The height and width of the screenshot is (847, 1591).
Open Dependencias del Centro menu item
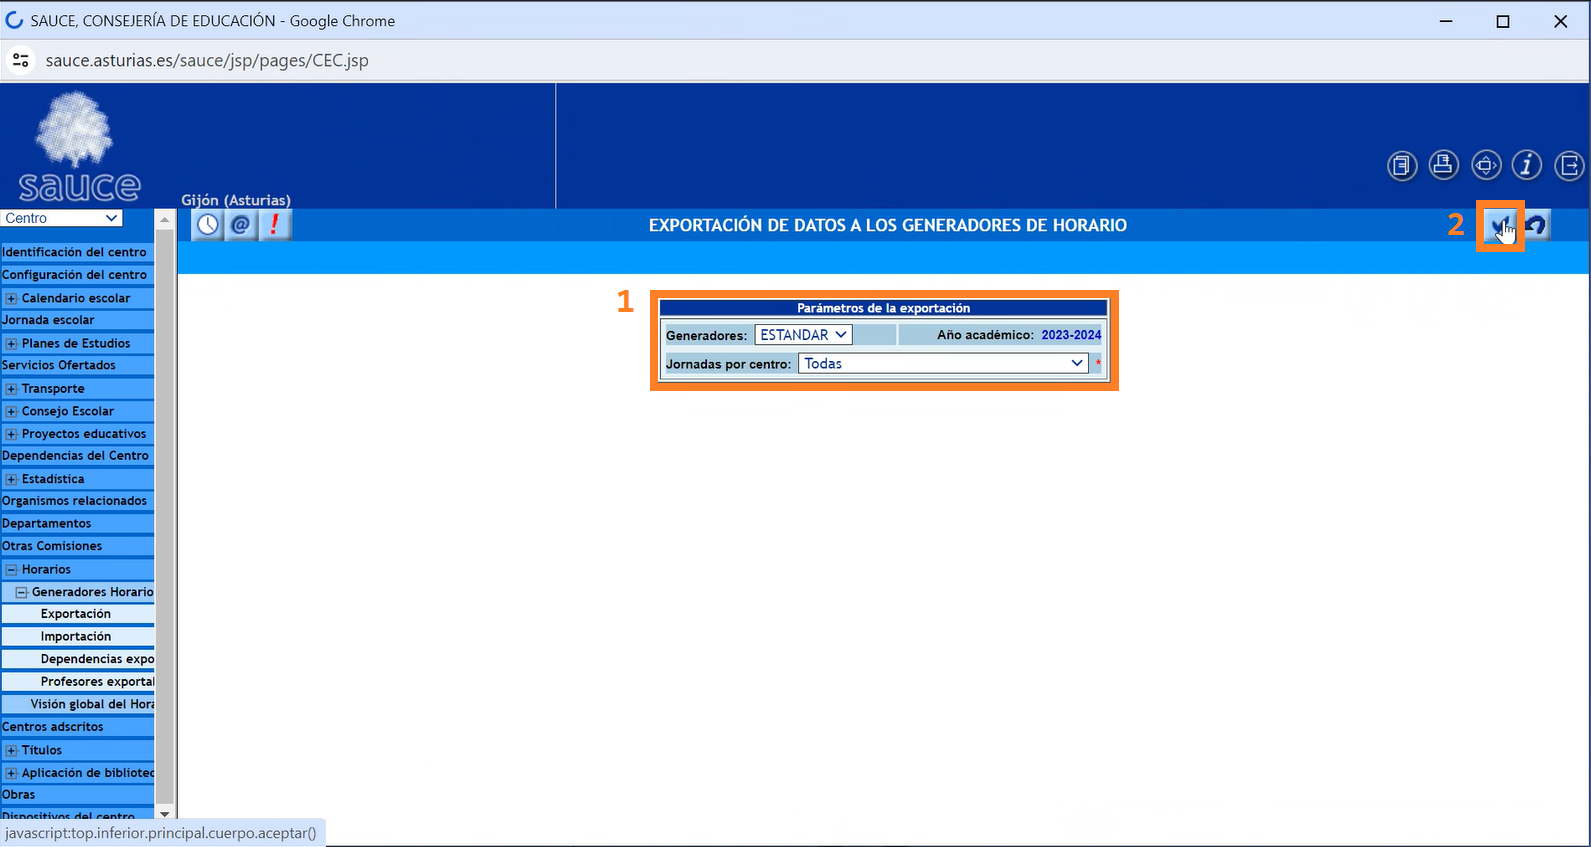[x=77, y=456]
